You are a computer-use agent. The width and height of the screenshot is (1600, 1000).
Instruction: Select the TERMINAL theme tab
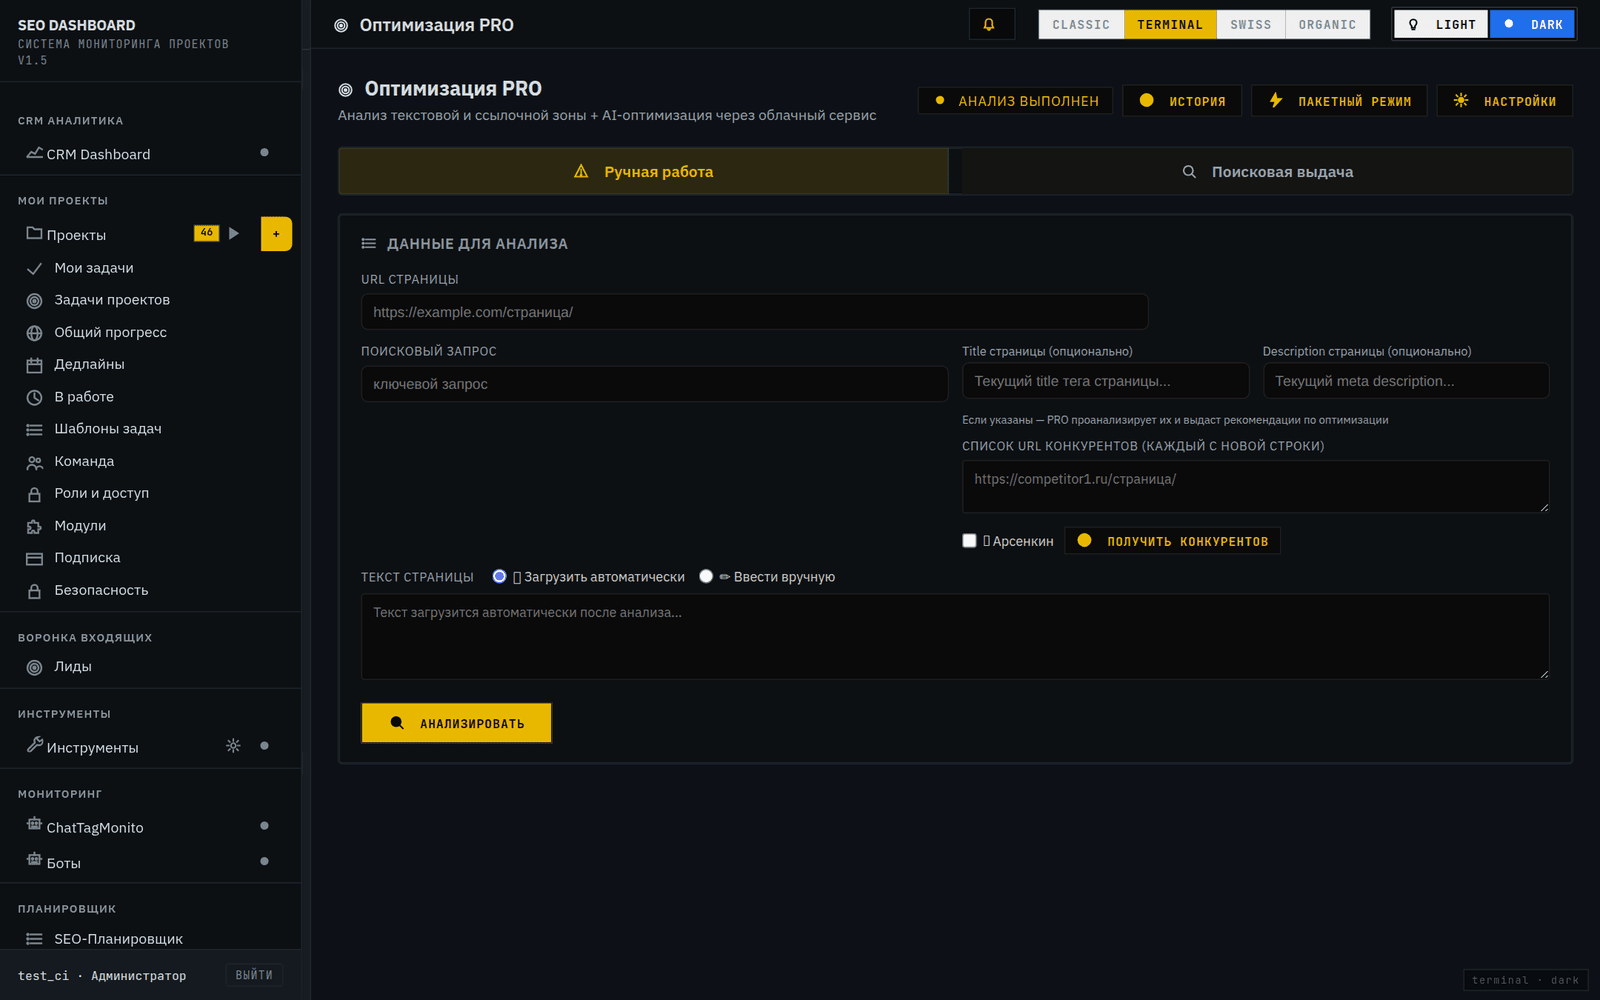pyautogui.click(x=1170, y=24)
